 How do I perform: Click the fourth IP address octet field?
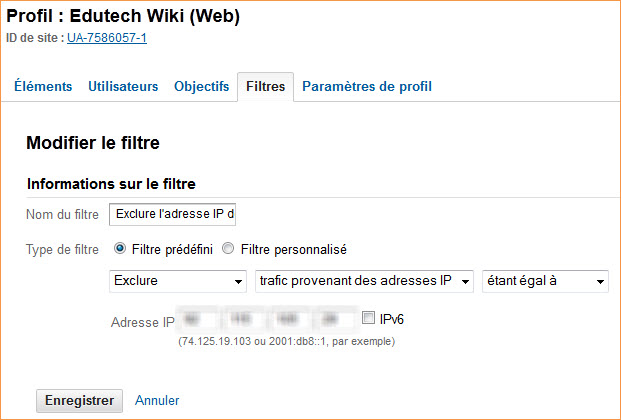coord(333,319)
